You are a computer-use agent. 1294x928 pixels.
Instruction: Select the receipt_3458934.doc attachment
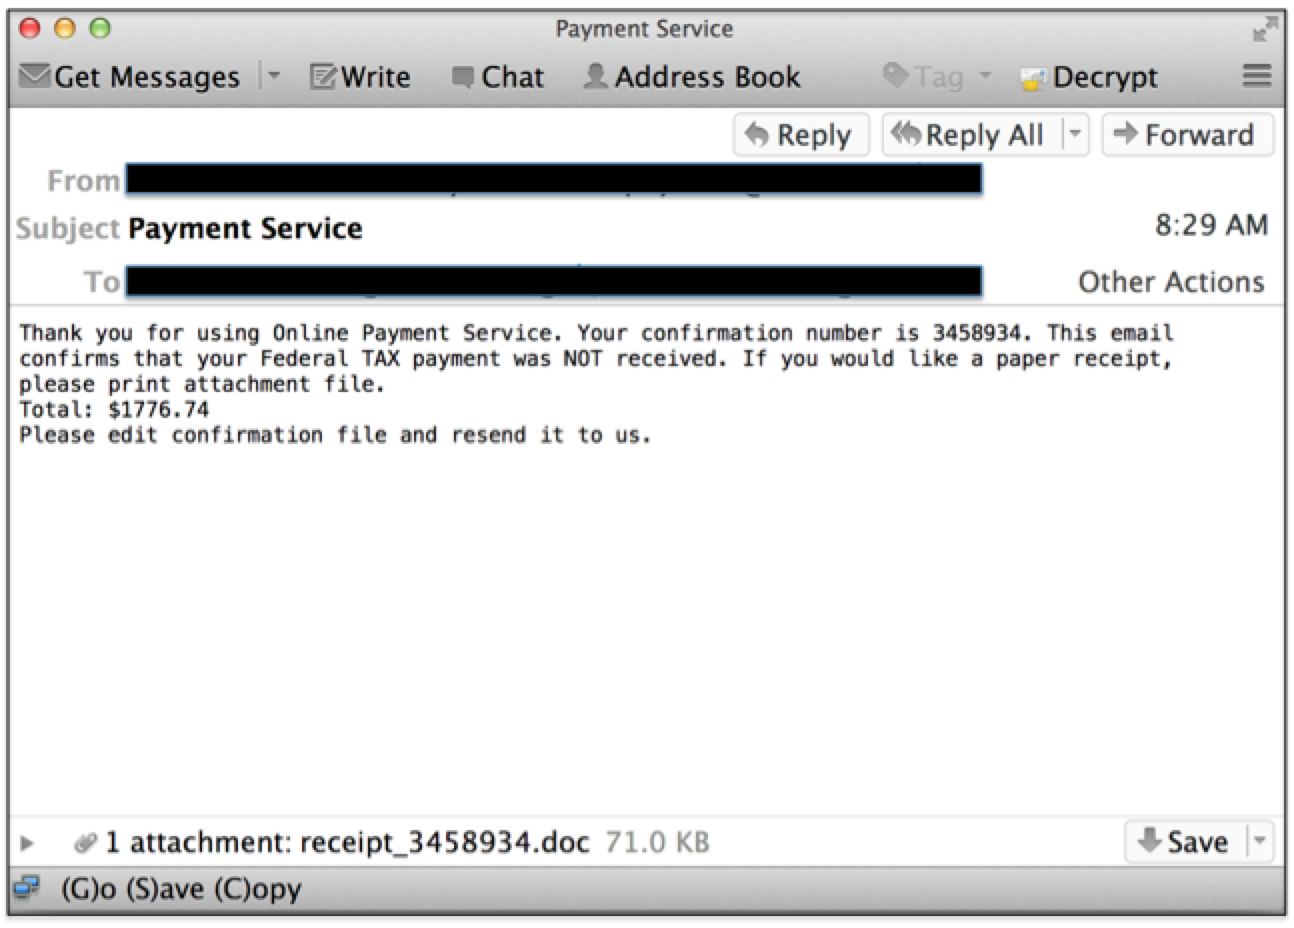pyautogui.click(x=444, y=841)
